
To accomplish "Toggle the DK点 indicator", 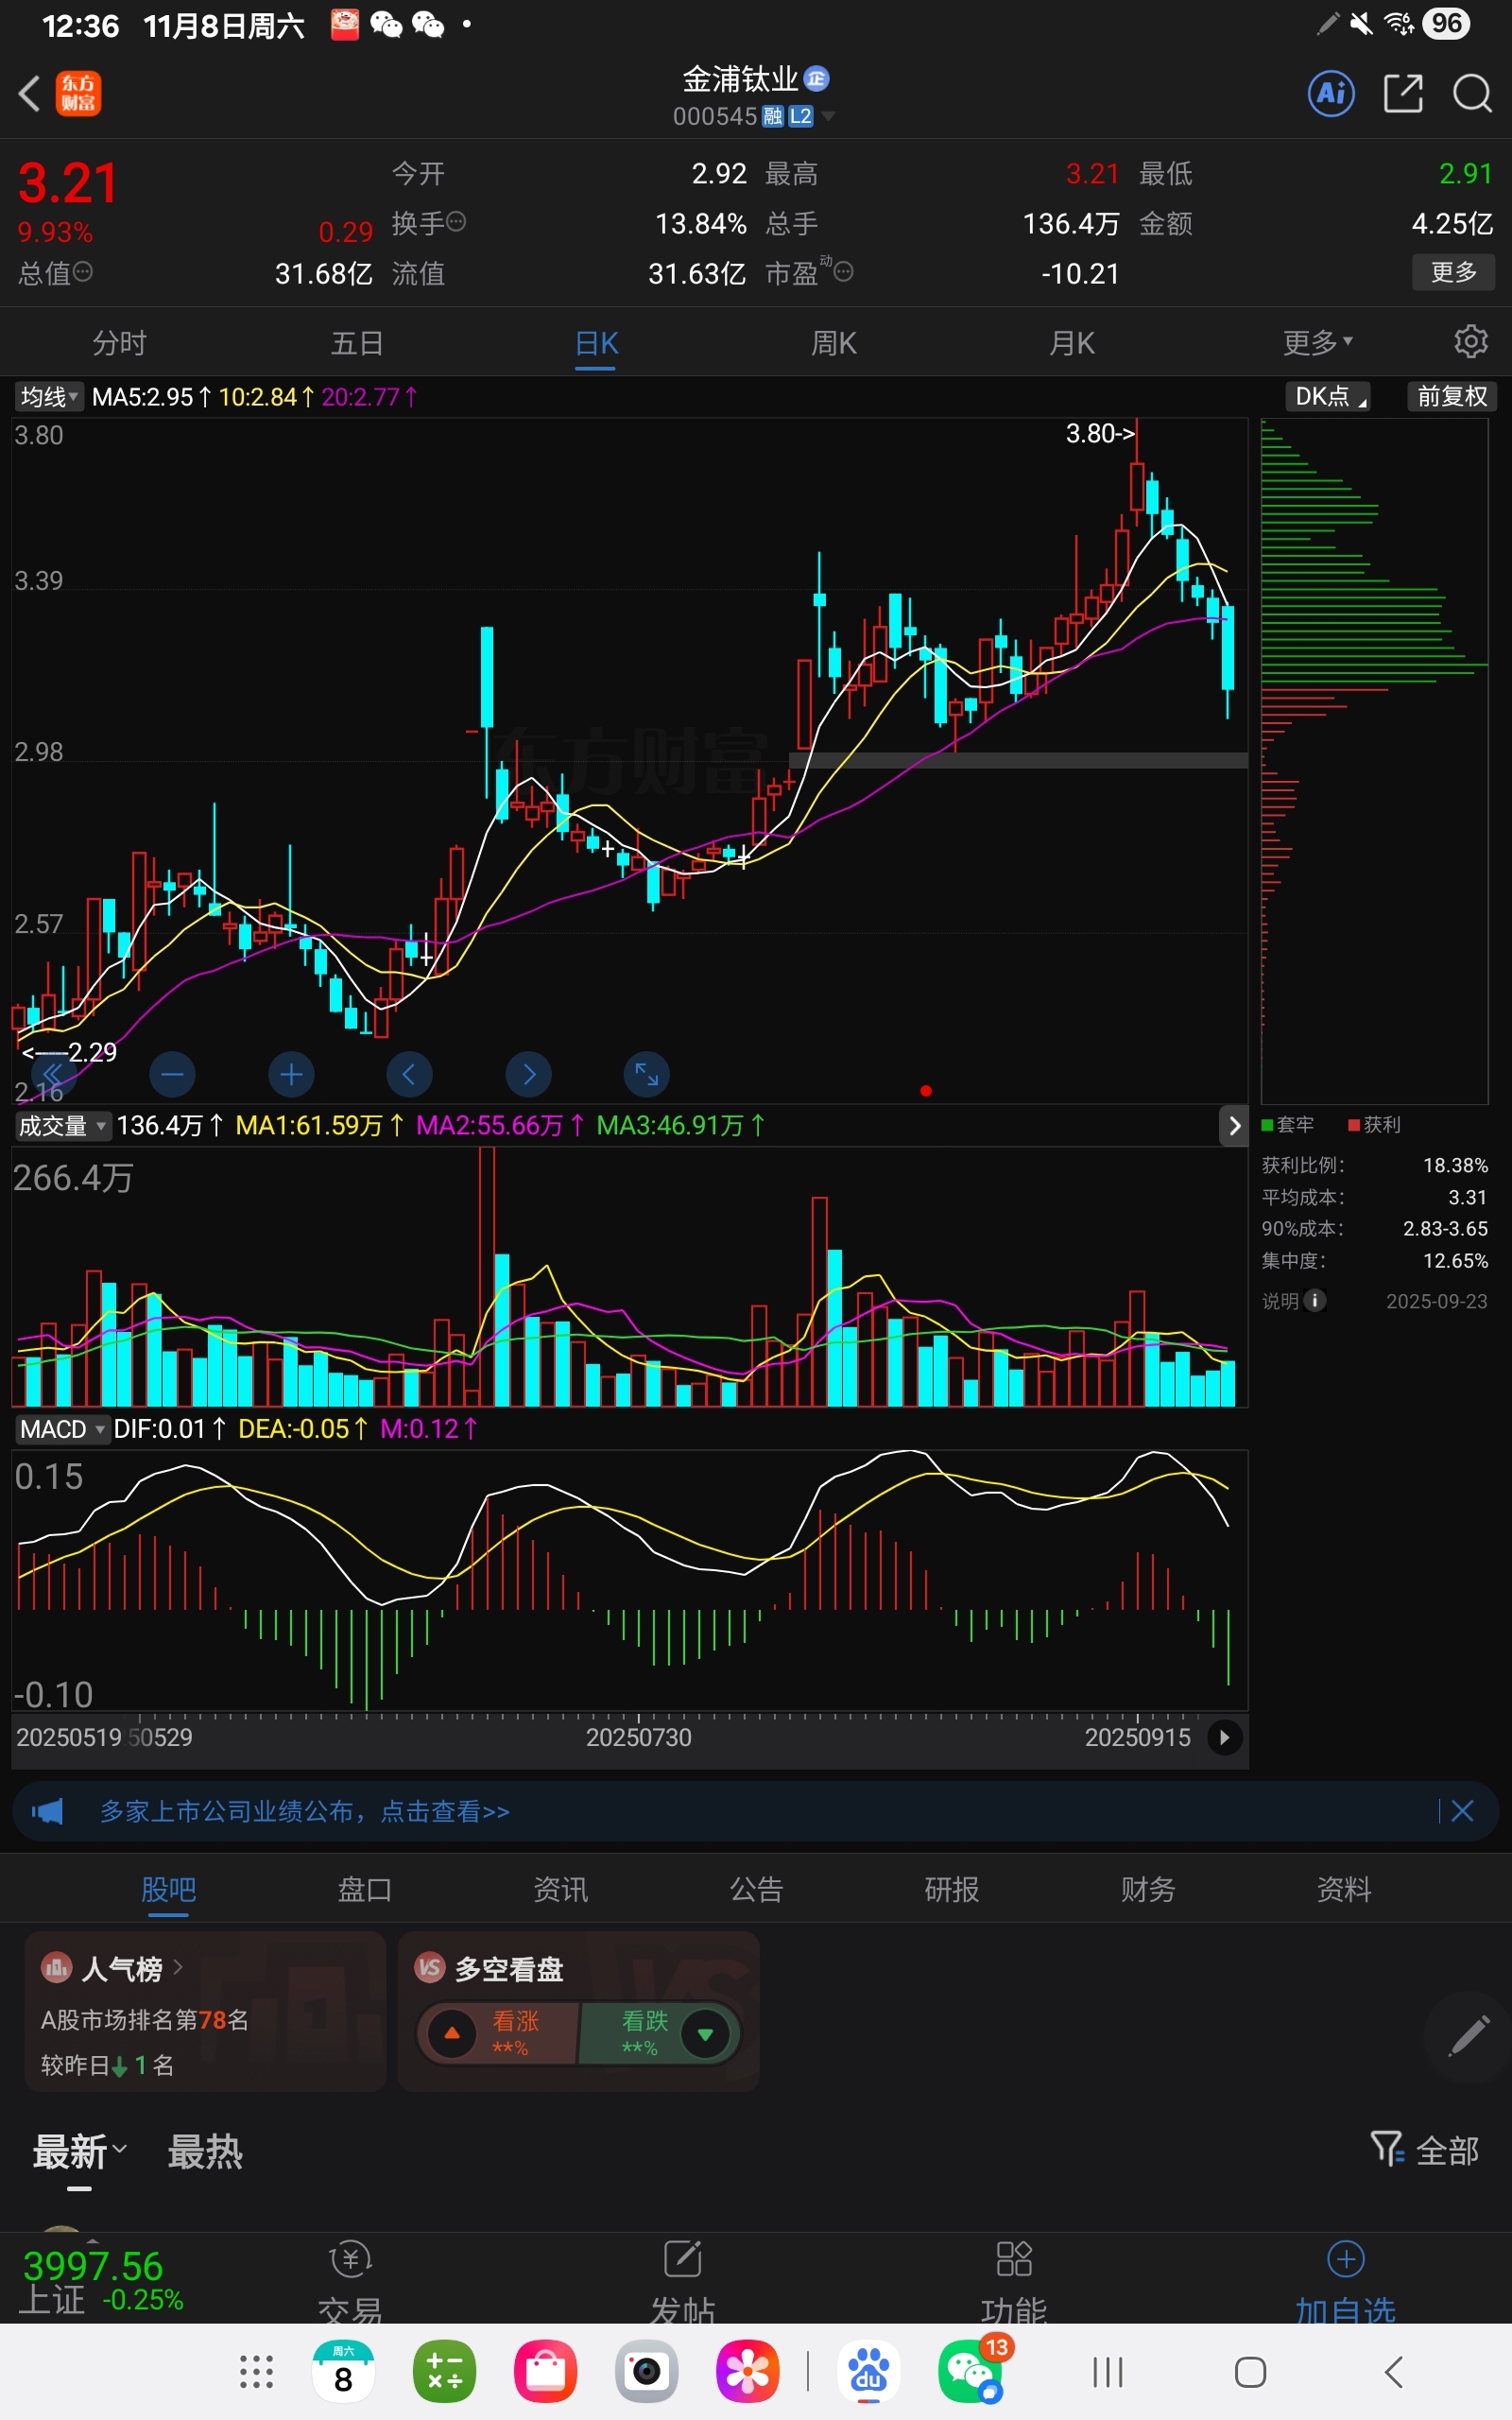I will click(x=1327, y=397).
